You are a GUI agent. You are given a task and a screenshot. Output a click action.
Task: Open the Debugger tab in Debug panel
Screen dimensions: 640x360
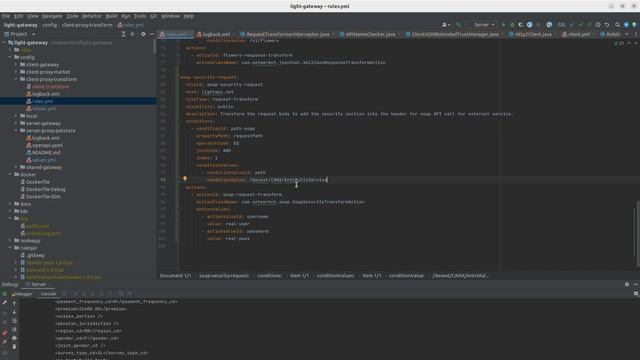22,294
